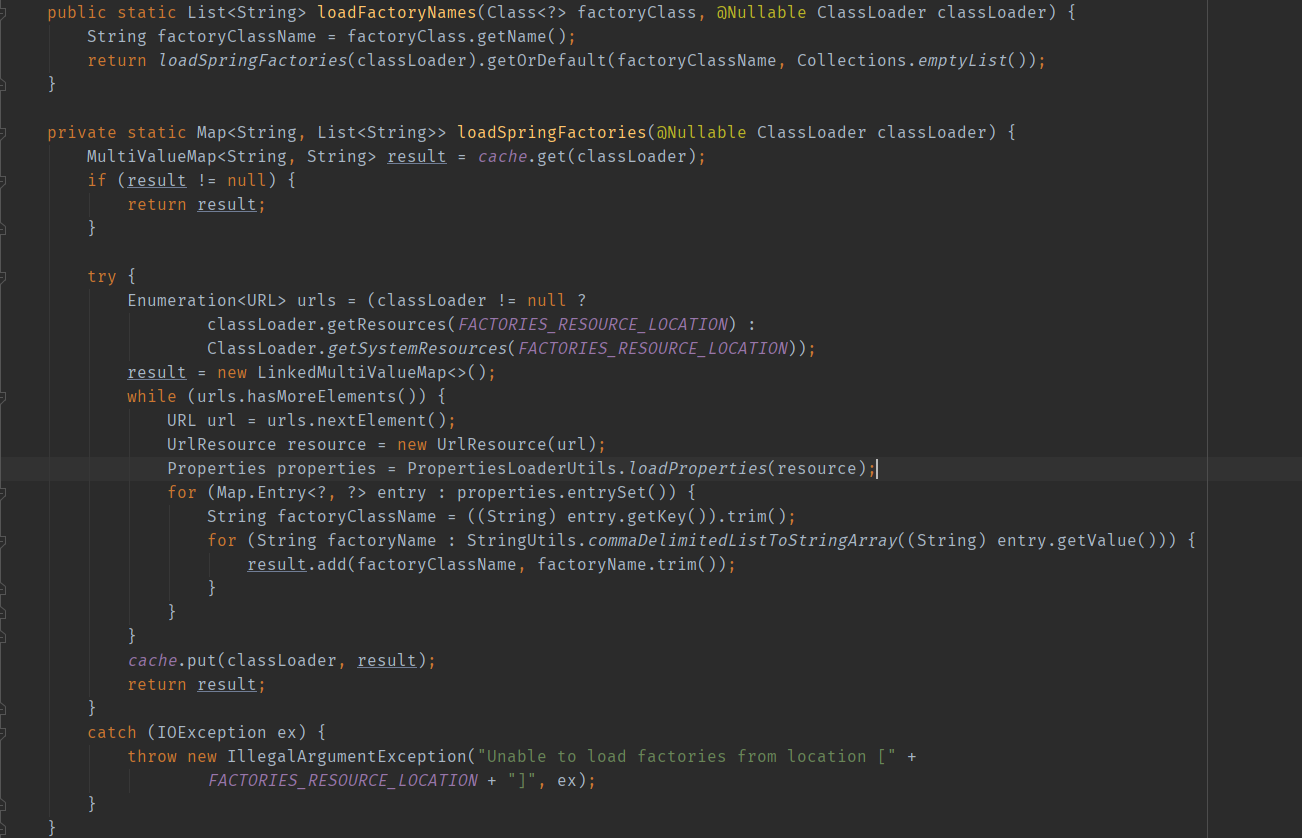Viewport: 1302px width, 838px height.
Task: Click the 'if (result != null)' condition
Action: [182, 180]
